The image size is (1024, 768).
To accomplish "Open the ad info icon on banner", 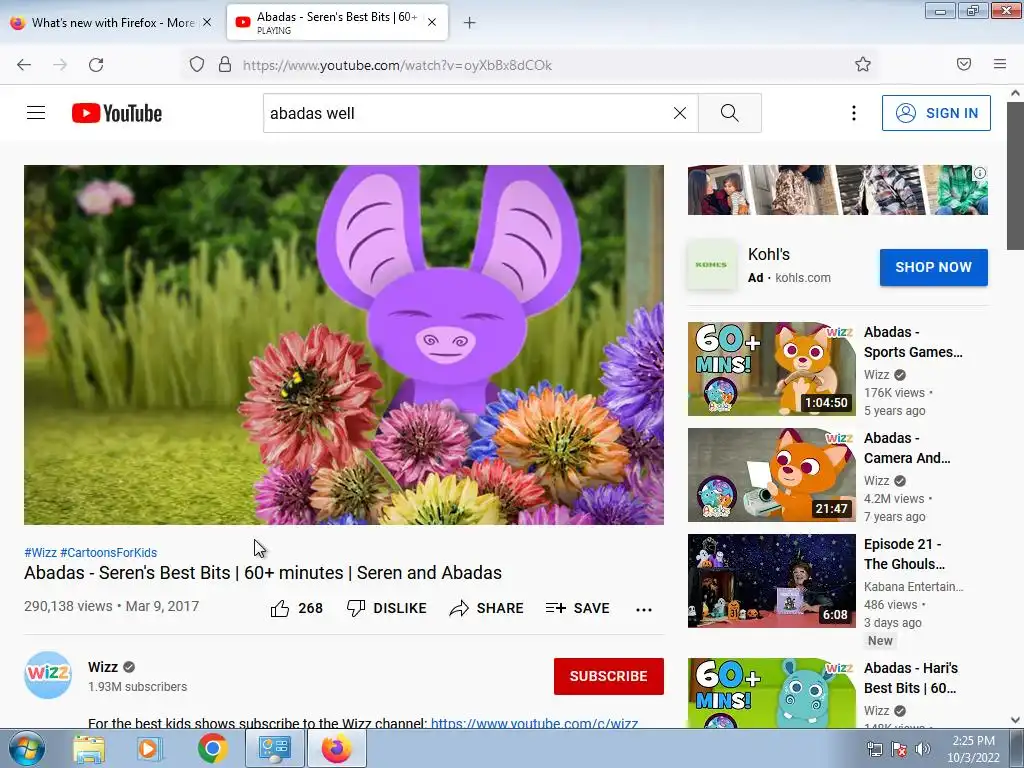I will pyautogui.click(x=980, y=173).
